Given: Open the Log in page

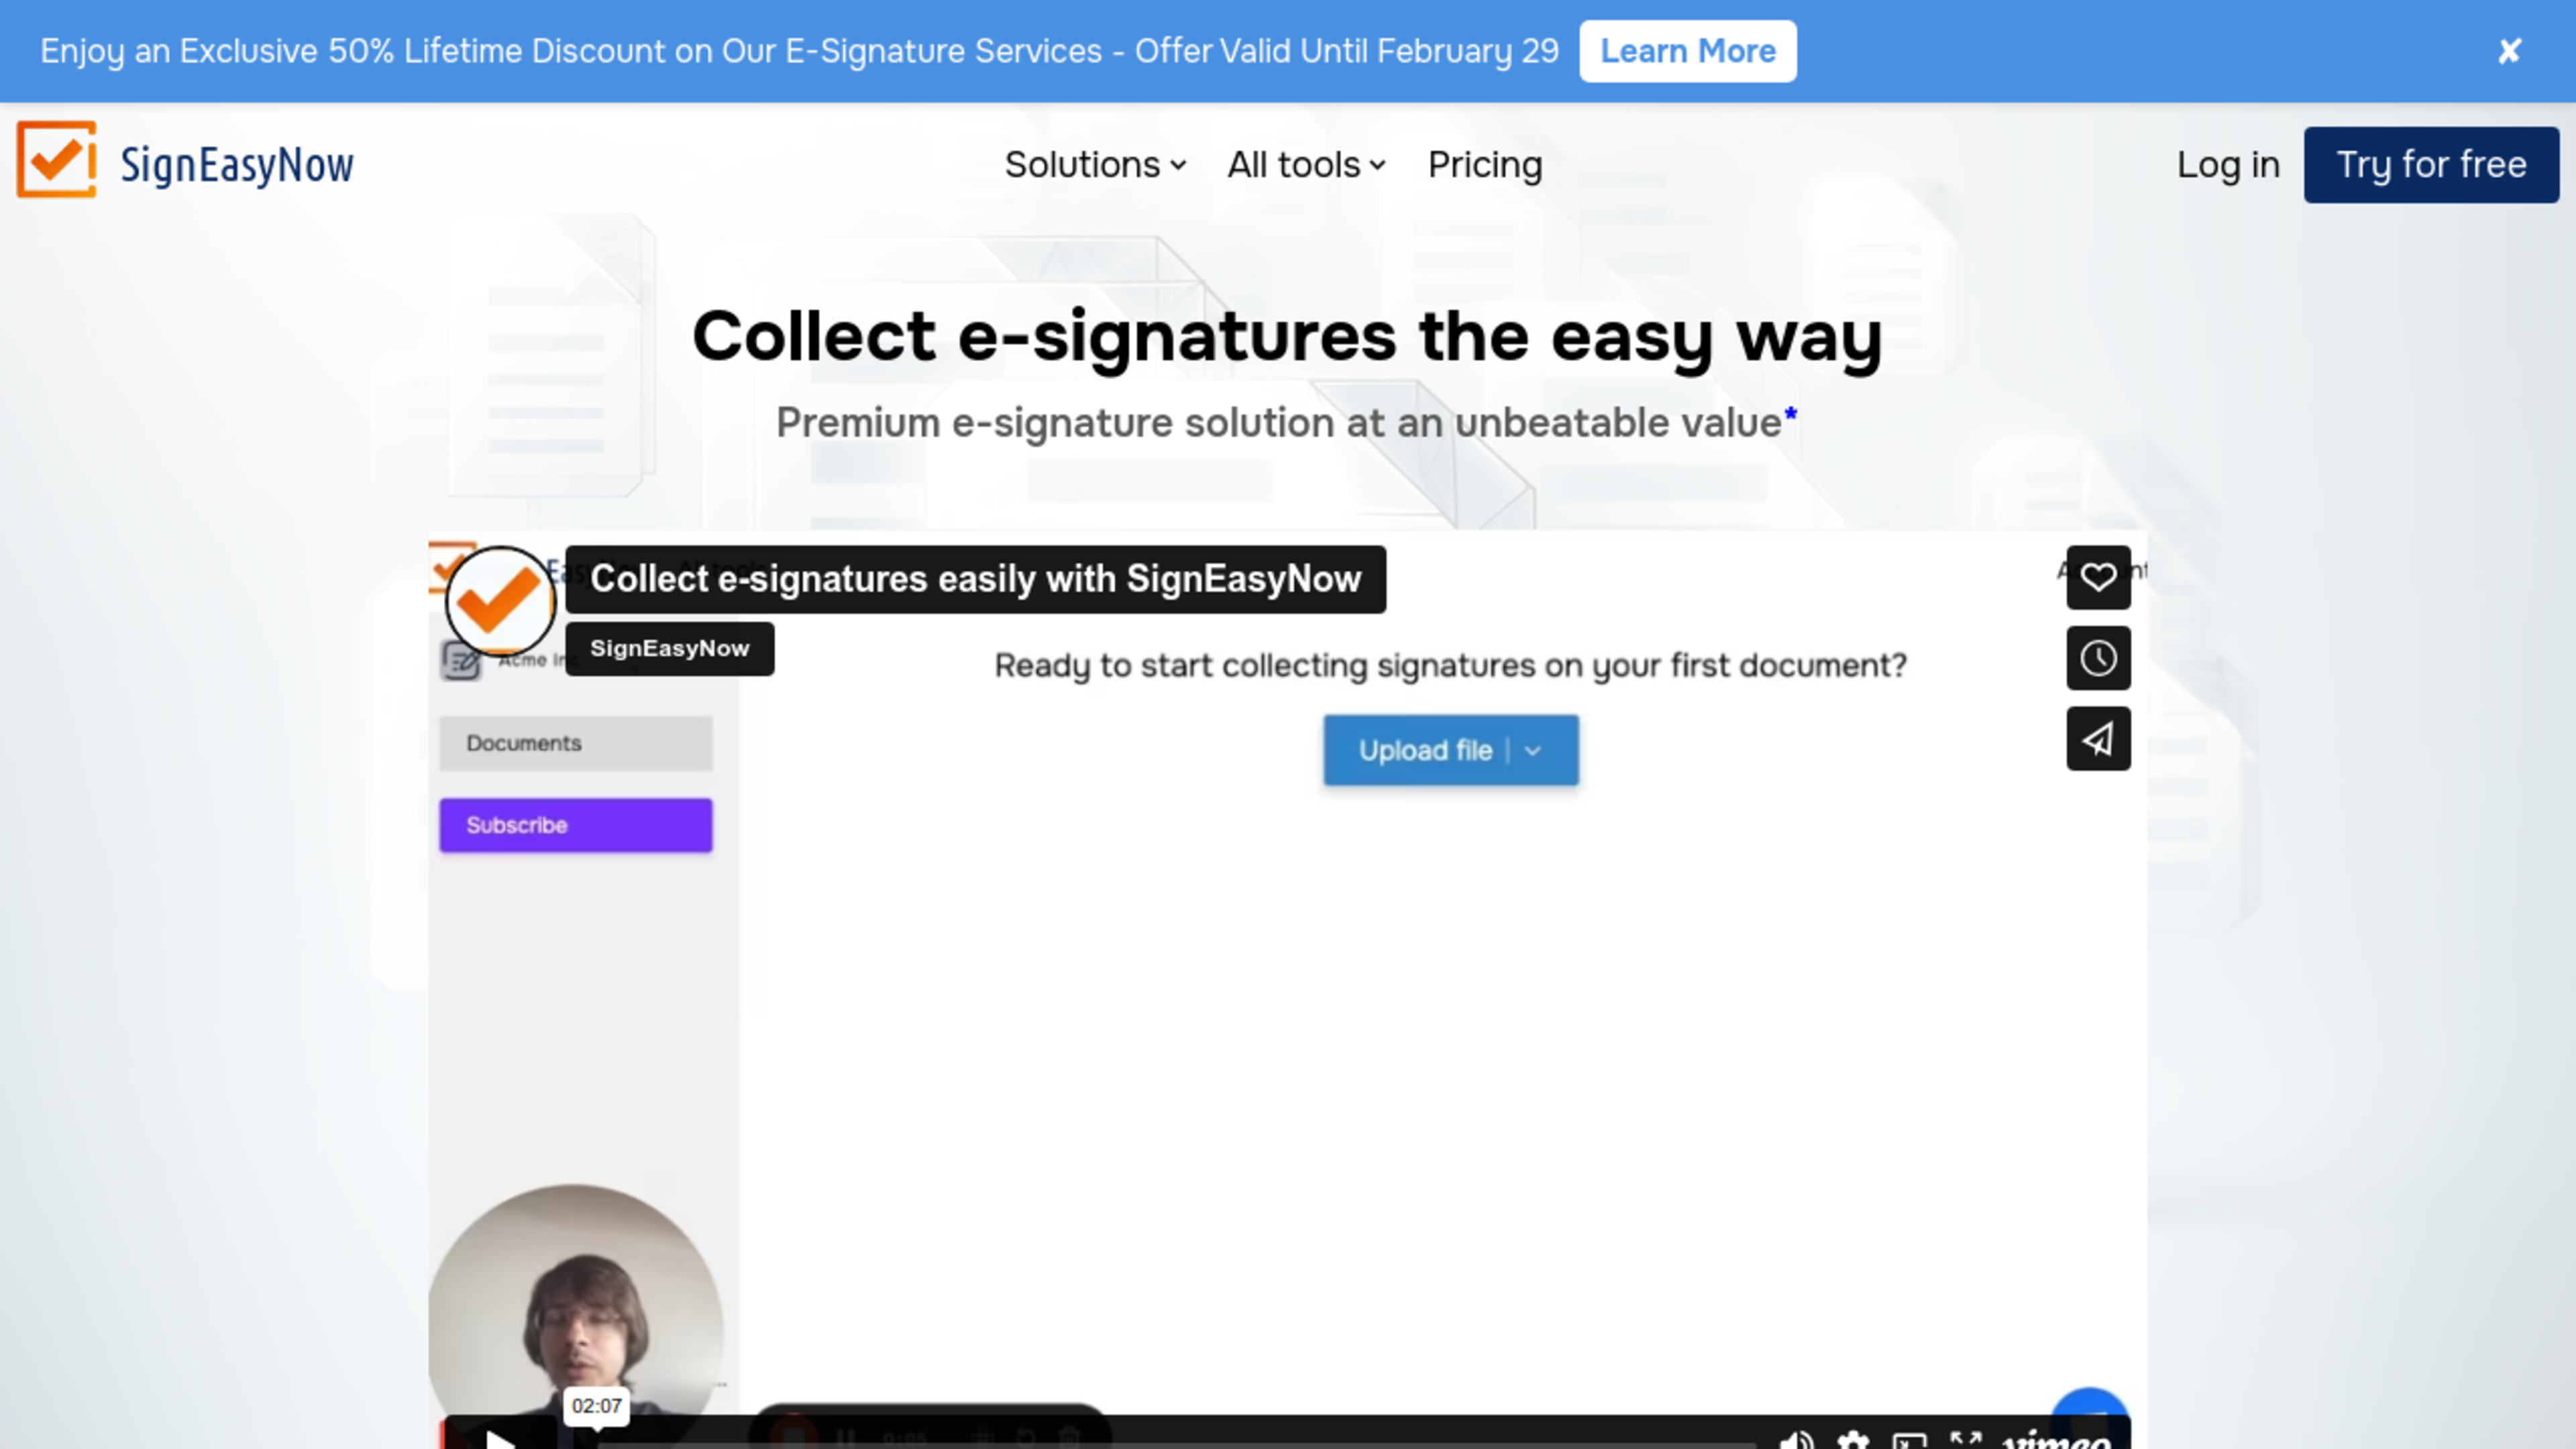Looking at the screenshot, I should (2228, 165).
